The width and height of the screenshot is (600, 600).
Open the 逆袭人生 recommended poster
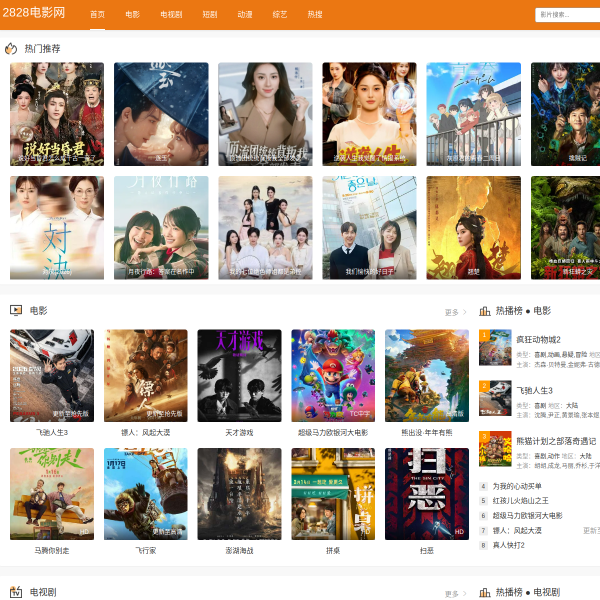(369, 114)
